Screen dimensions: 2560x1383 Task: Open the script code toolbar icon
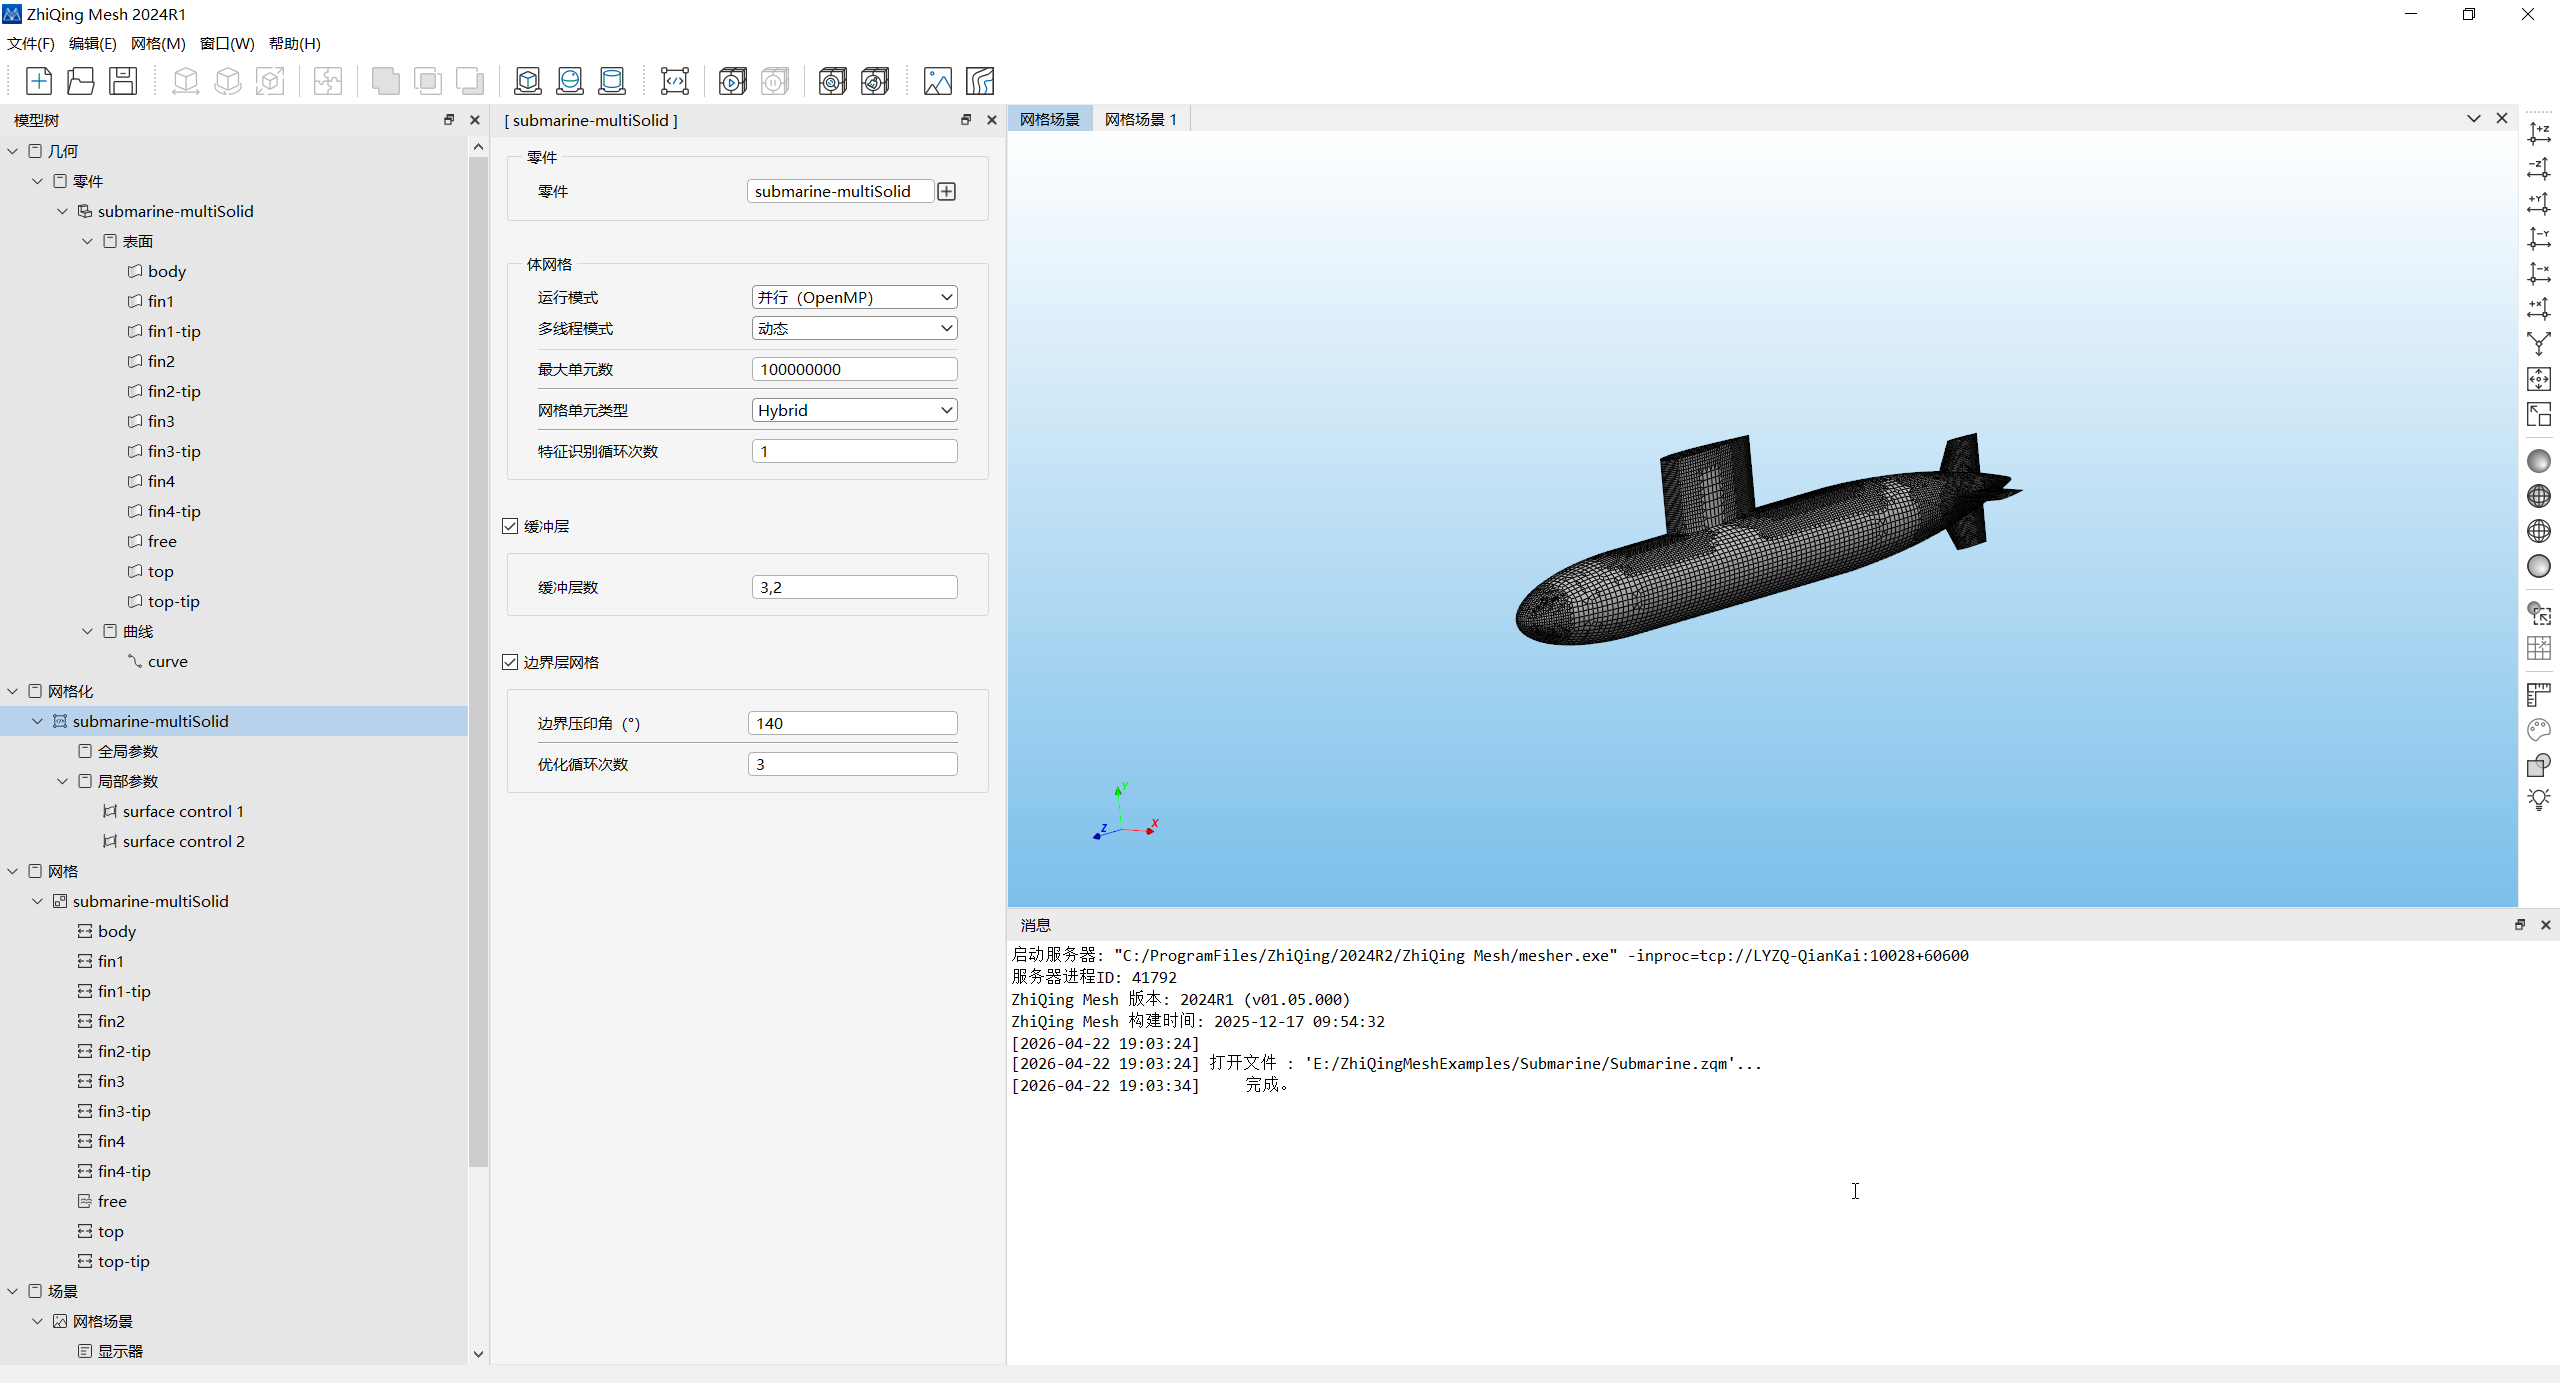[x=675, y=81]
